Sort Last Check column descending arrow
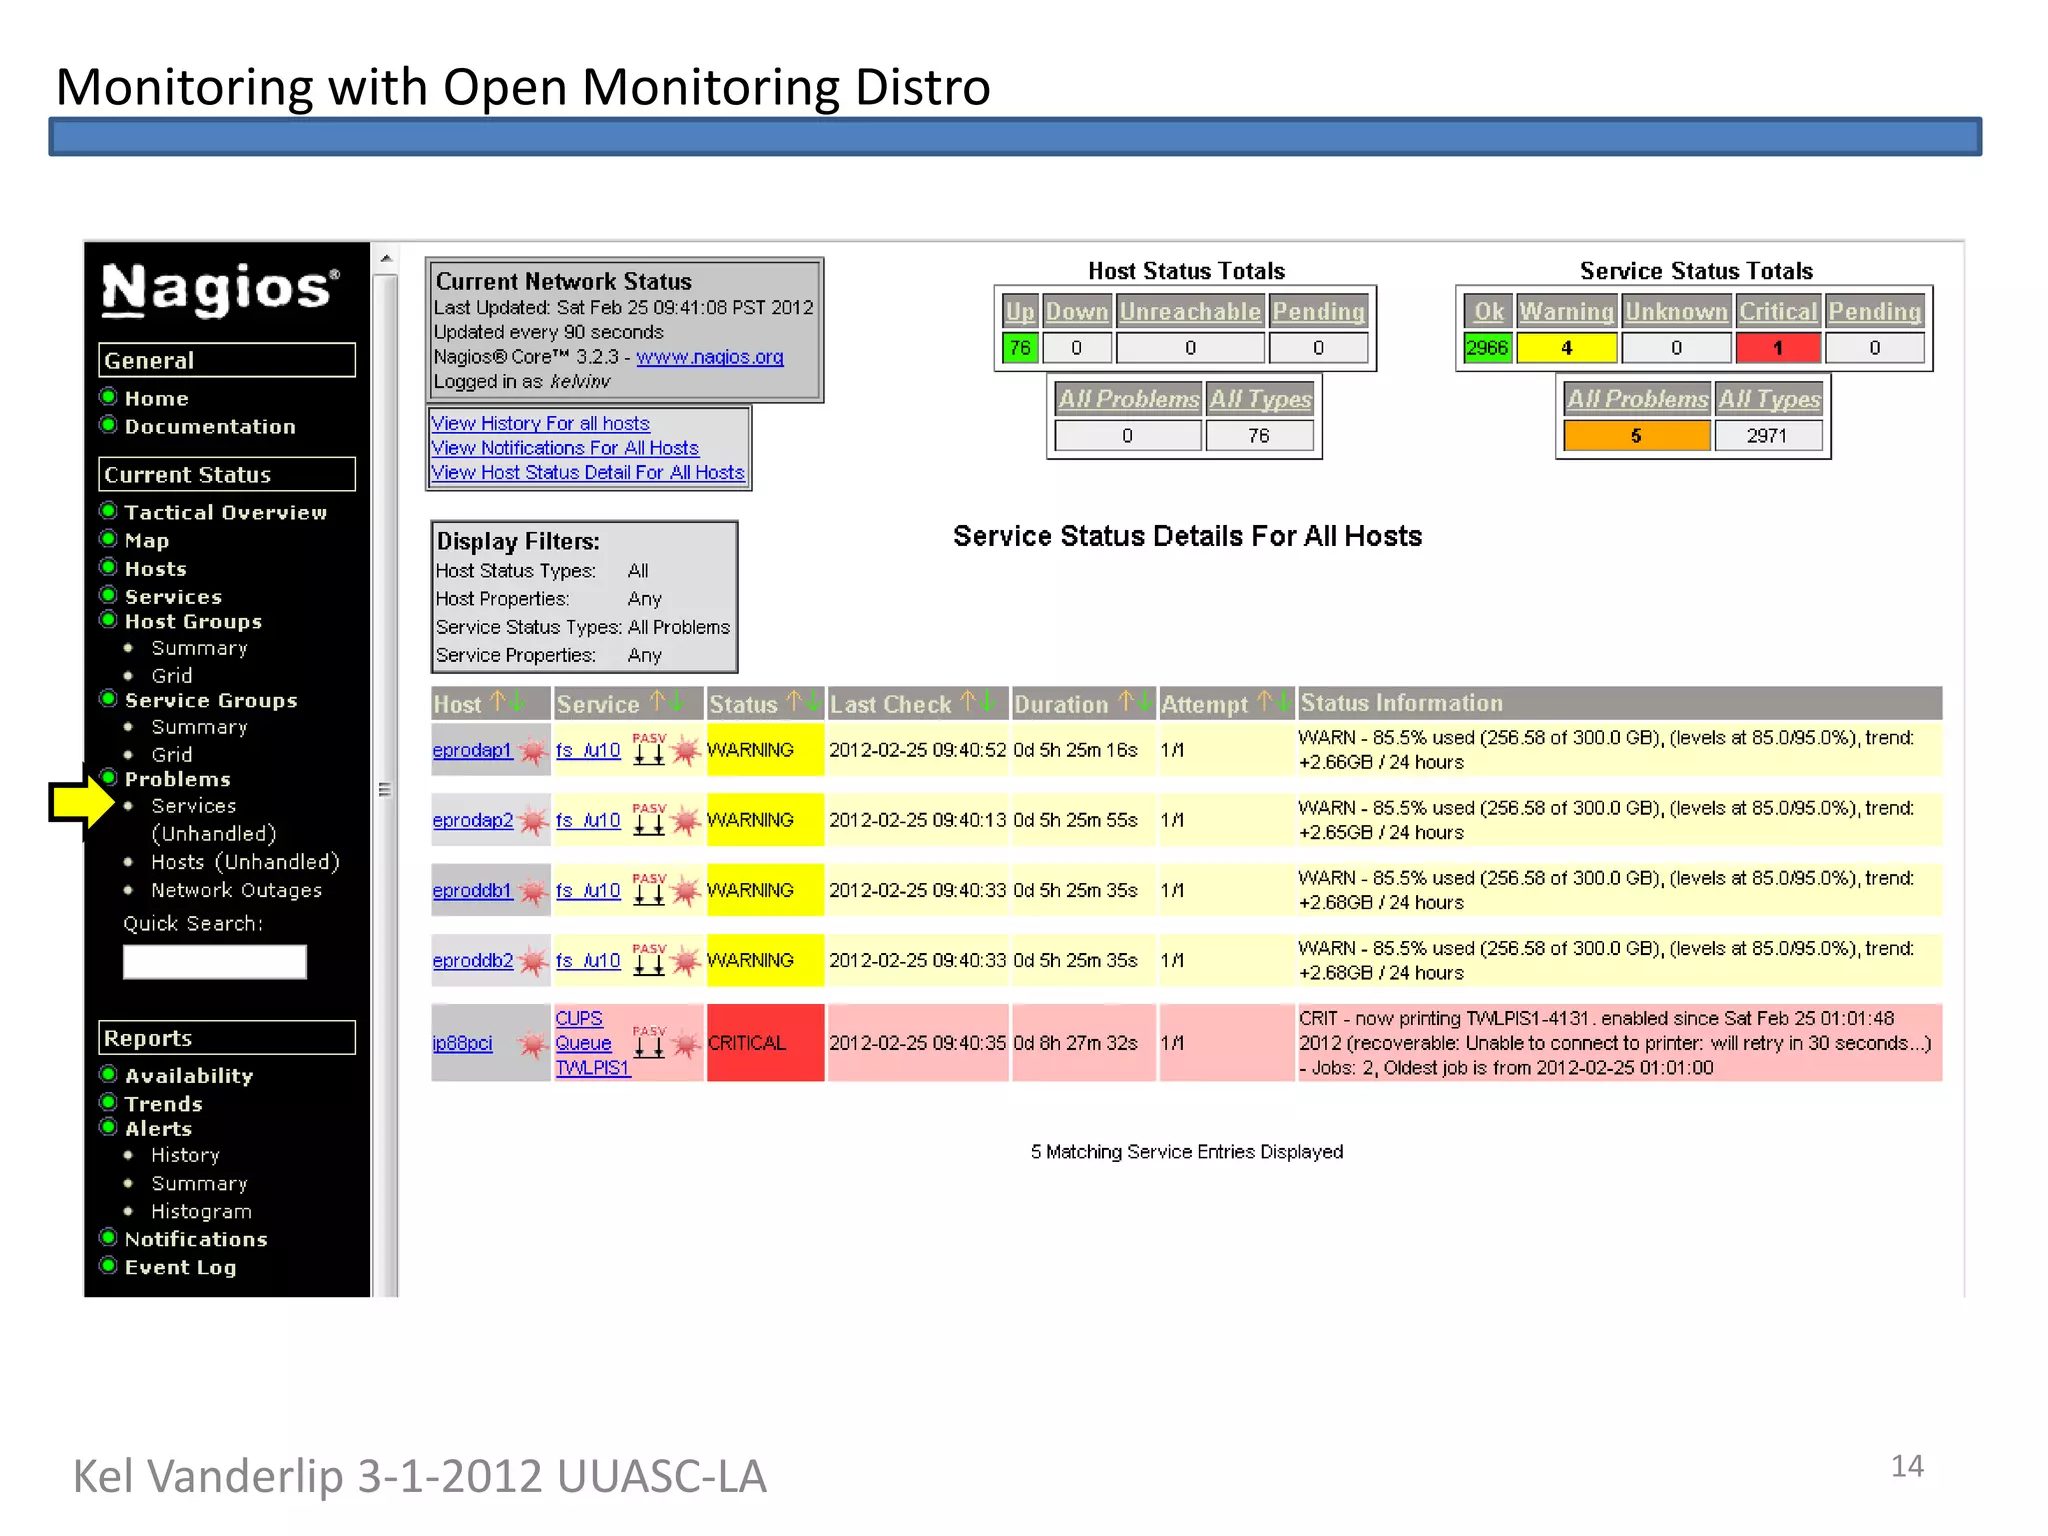 [986, 703]
